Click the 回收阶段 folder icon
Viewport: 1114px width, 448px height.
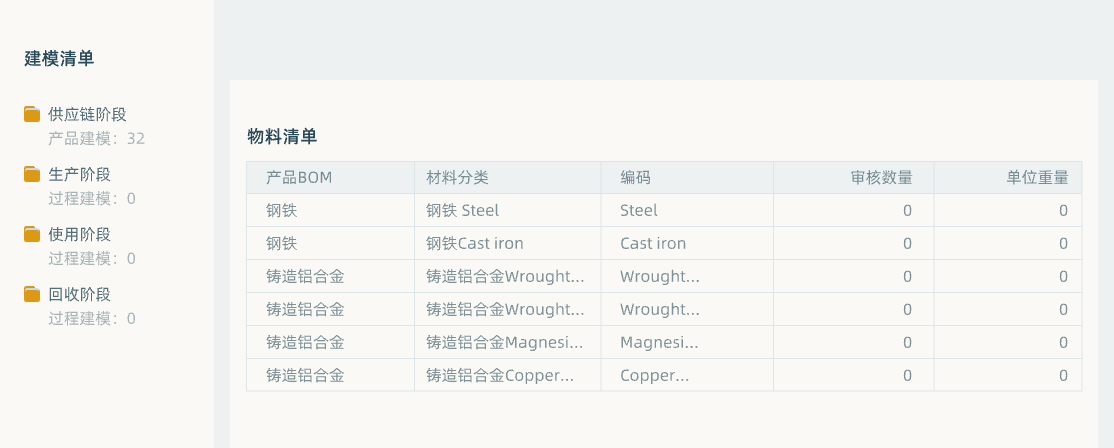point(31,294)
